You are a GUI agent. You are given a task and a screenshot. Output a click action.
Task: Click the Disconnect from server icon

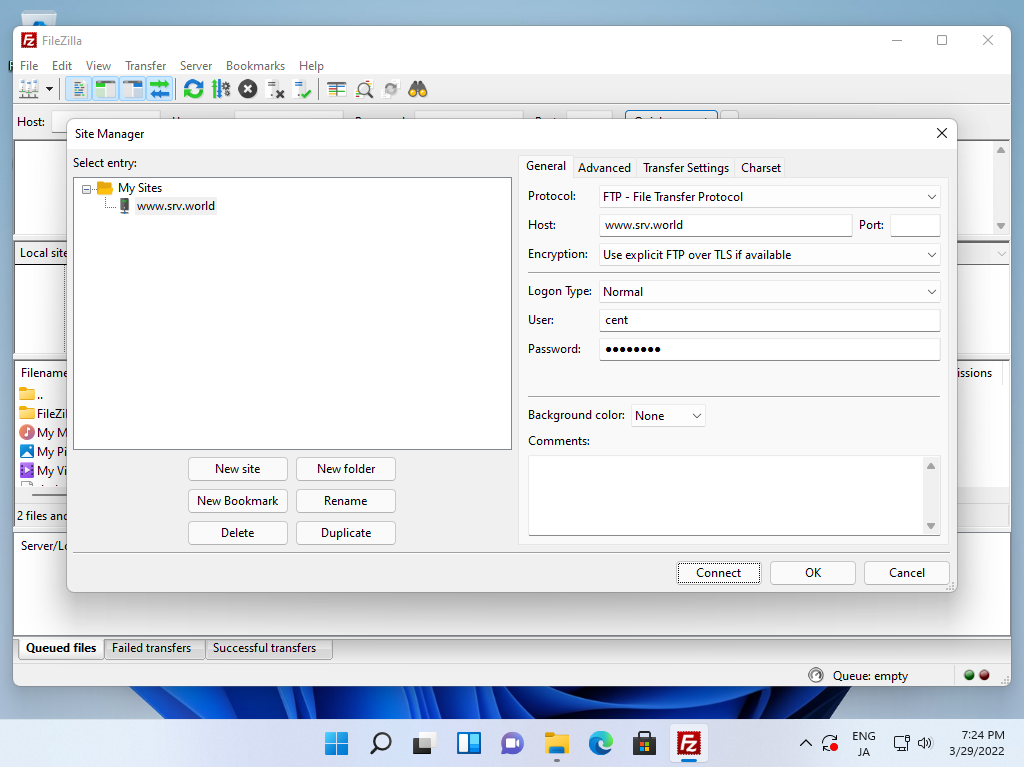[x=276, y=89]
